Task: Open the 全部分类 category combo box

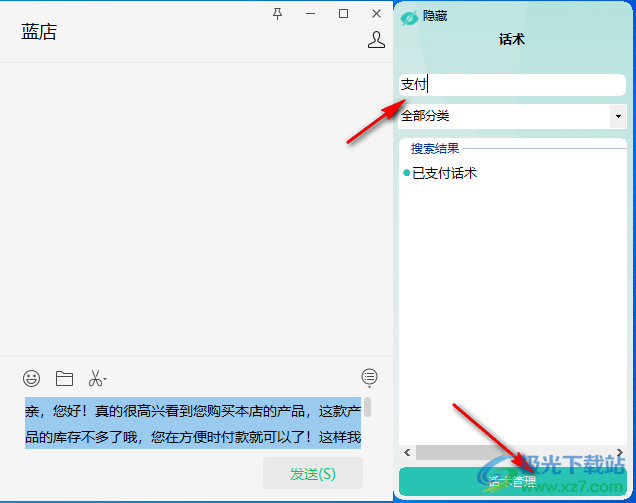Action: point(512,116)
